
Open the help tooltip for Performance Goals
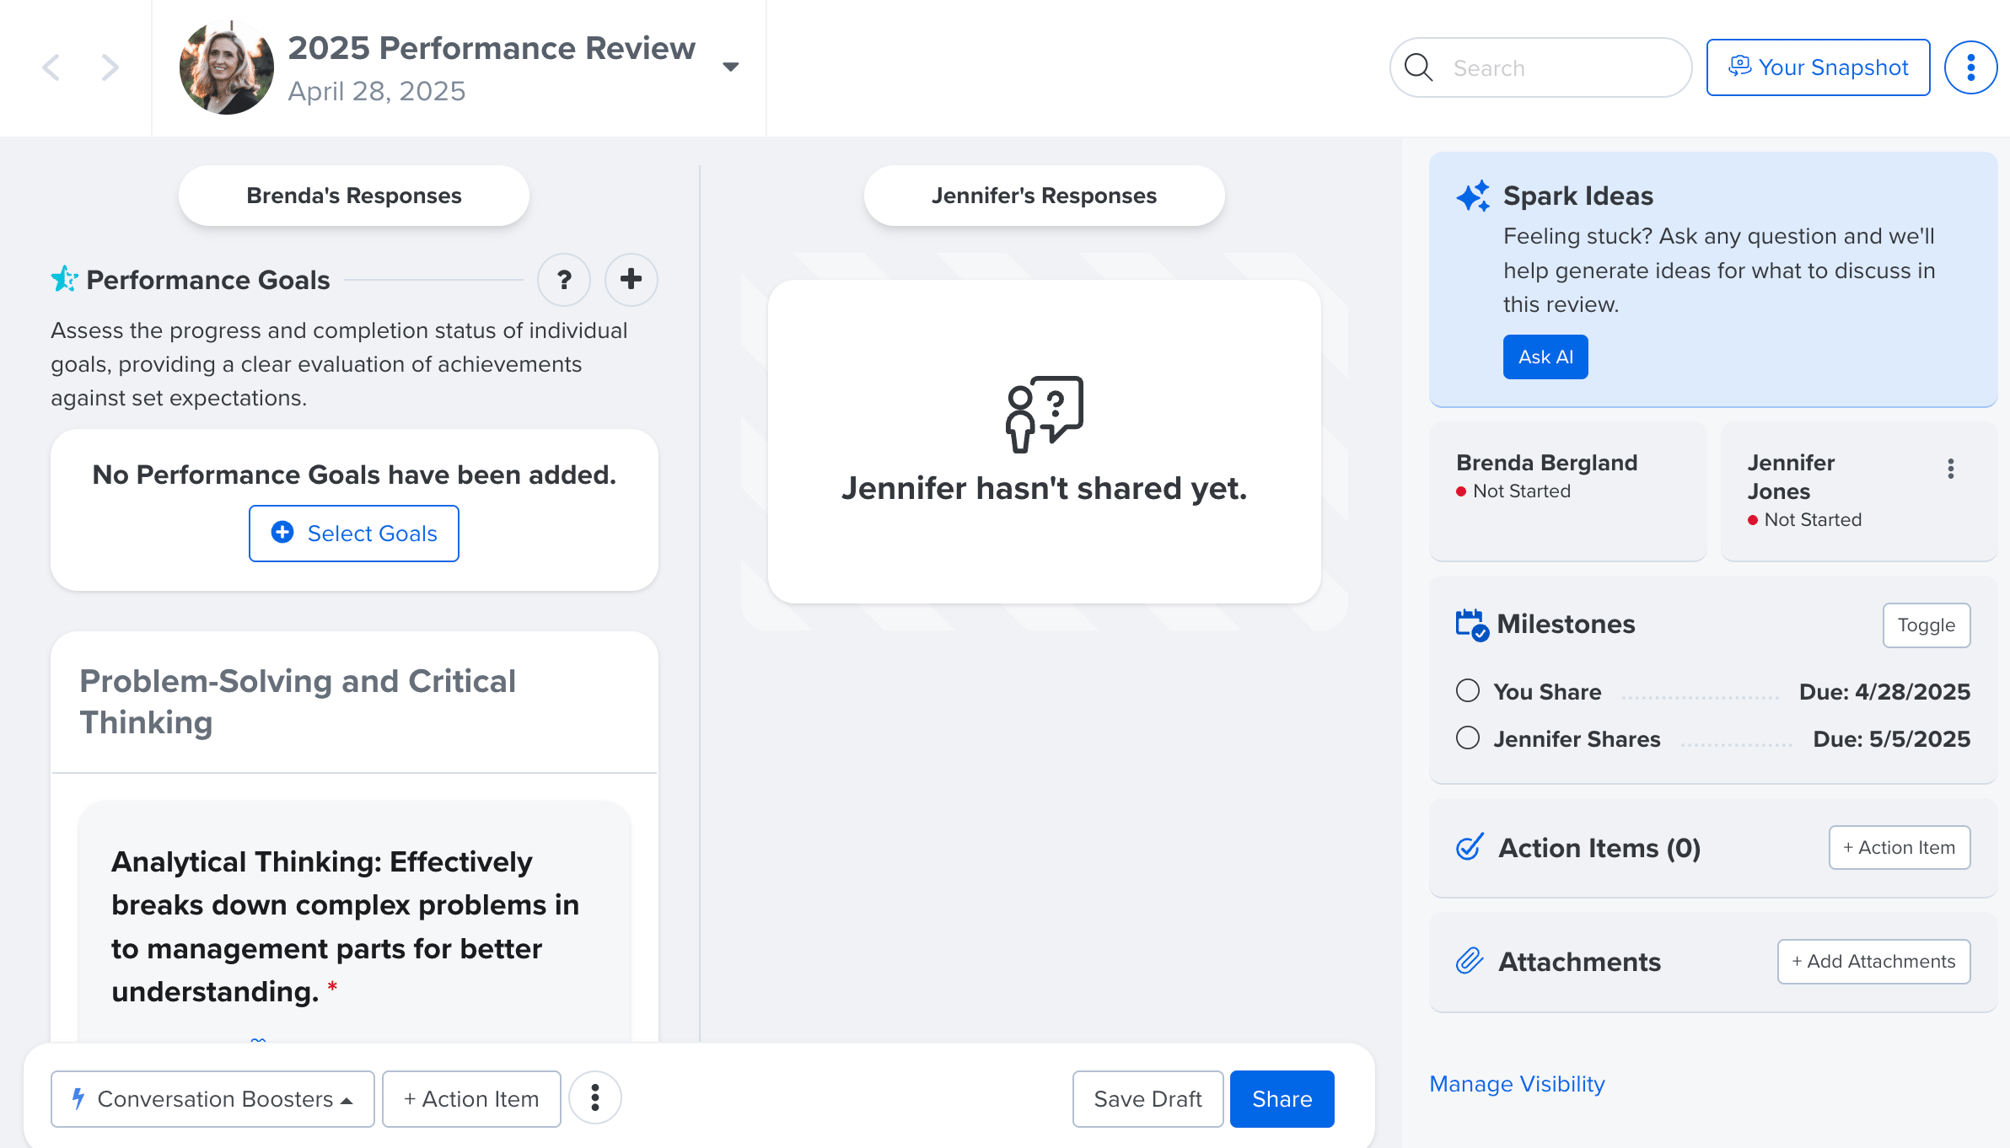coord(564,280)
